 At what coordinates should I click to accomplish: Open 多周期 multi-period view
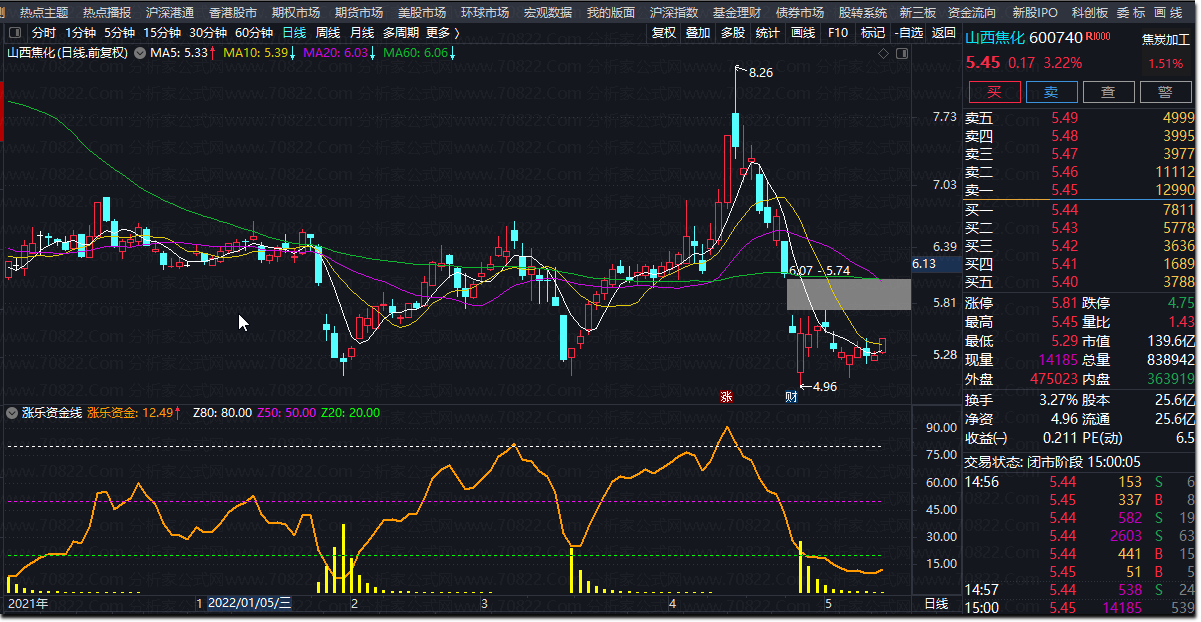(x=401, y=33)
